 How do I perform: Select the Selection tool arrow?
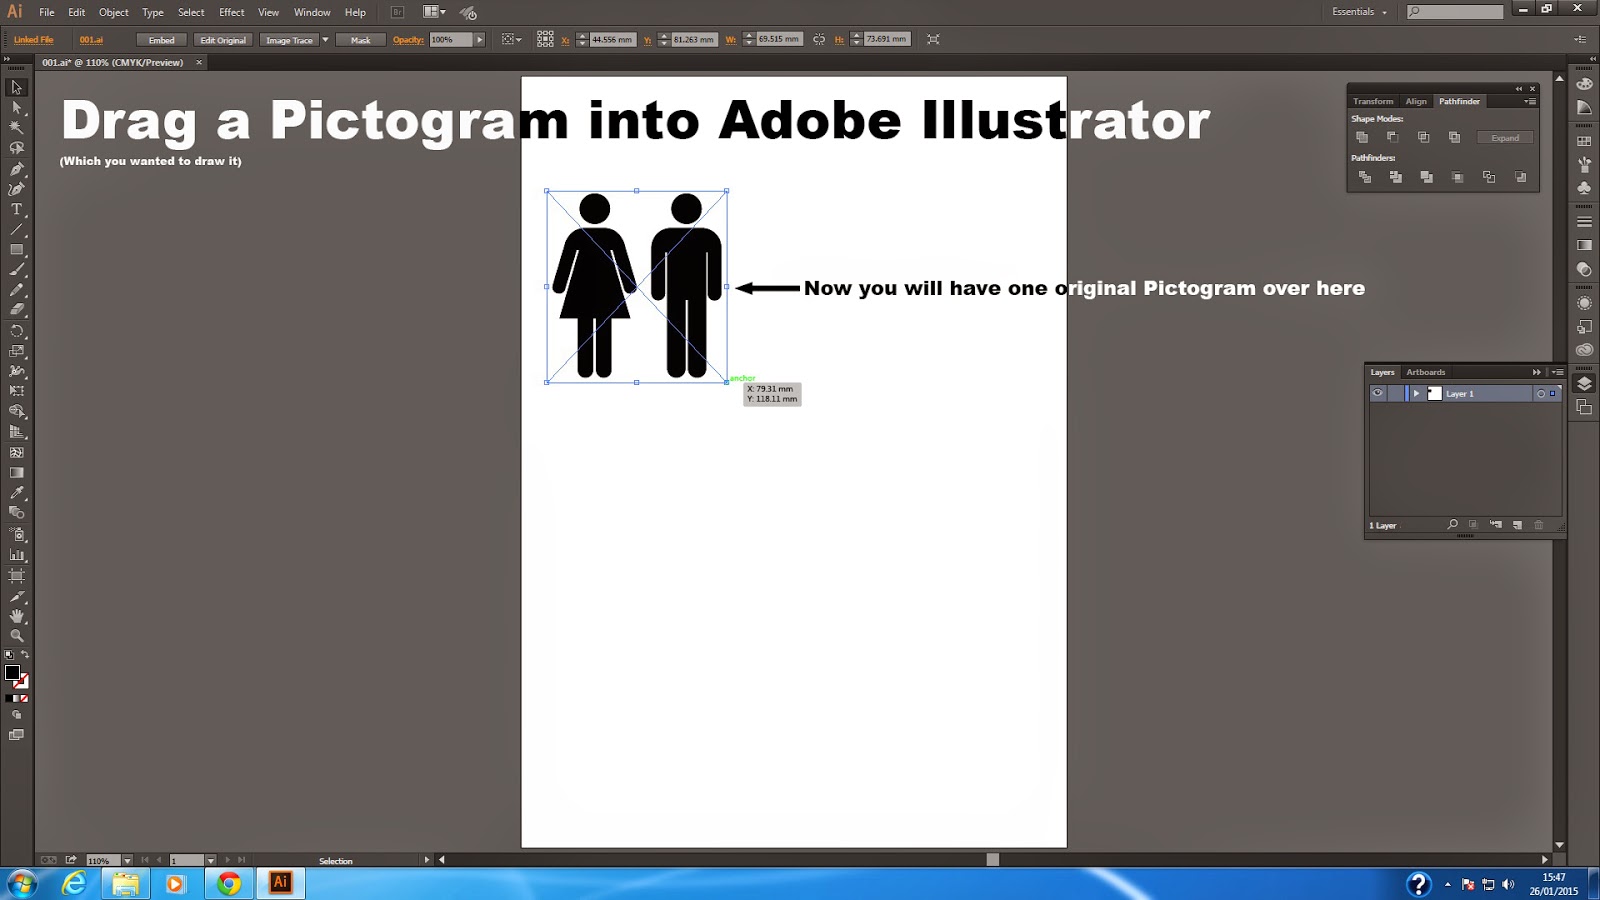(x=17, y=87)
